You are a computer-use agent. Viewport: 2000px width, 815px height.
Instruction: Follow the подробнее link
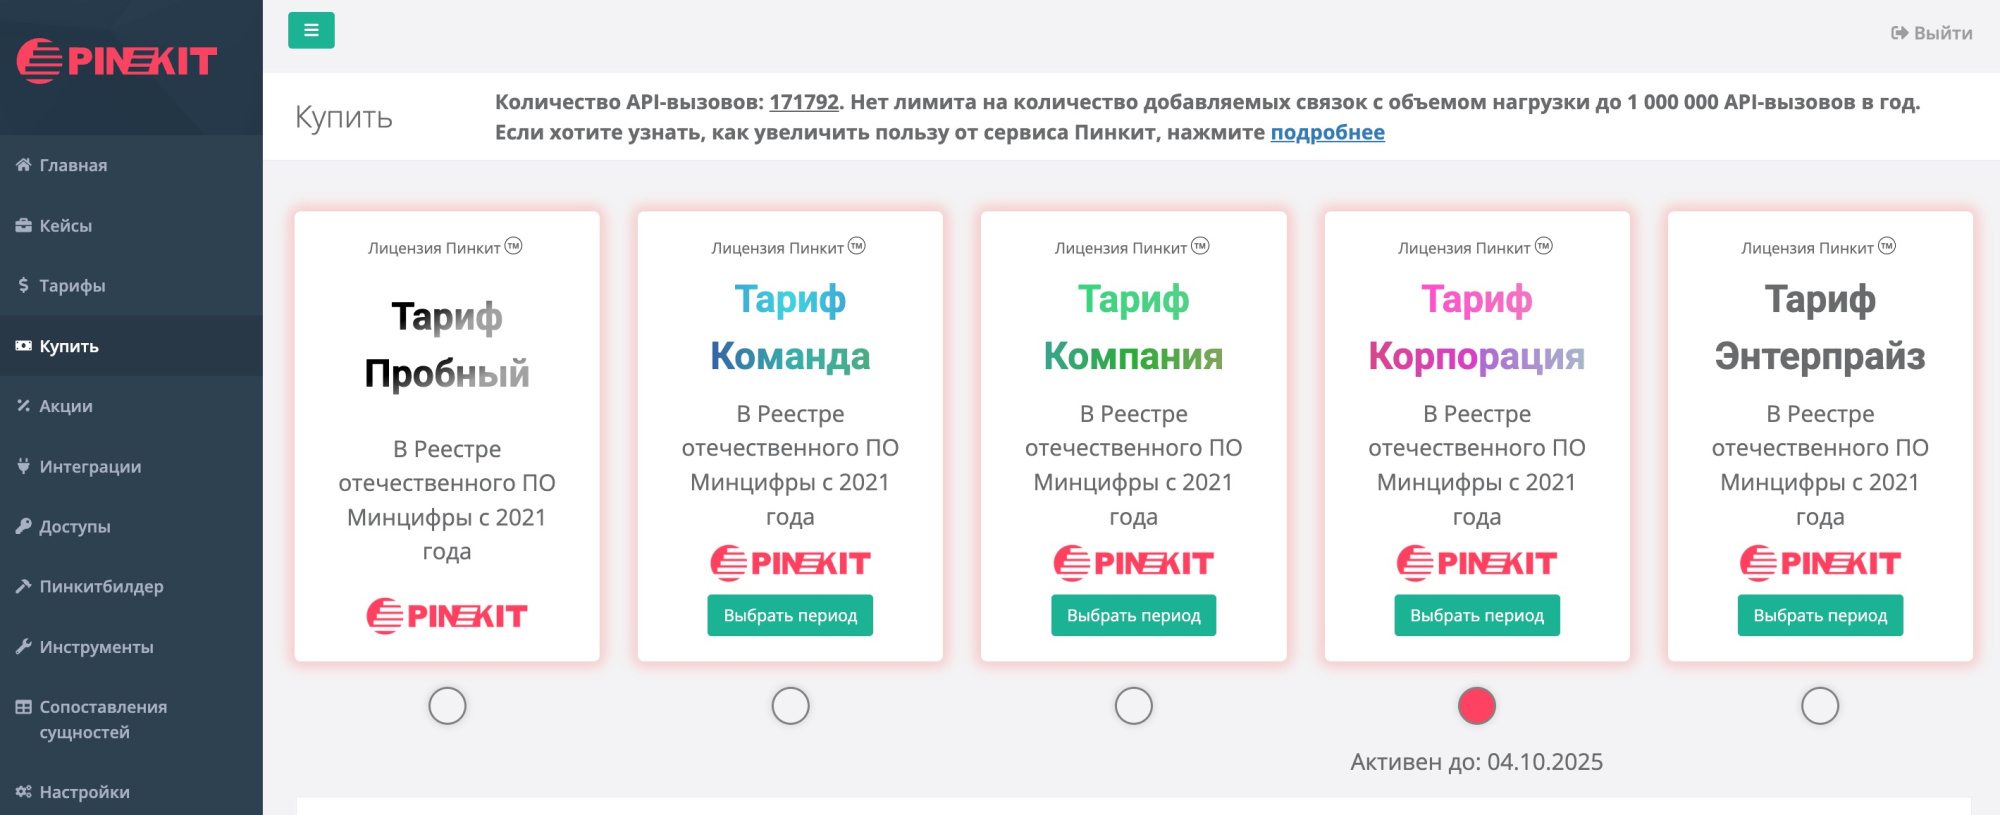pyautogui.click(x=1327, y=133)
